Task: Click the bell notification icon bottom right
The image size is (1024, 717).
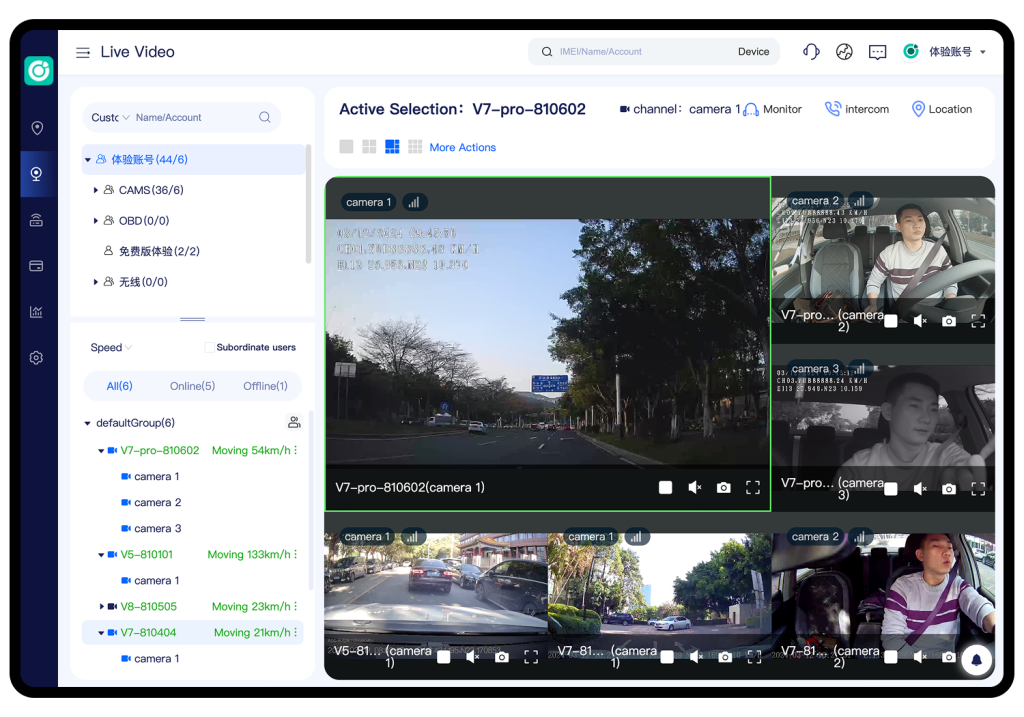Action: point(976,659)
